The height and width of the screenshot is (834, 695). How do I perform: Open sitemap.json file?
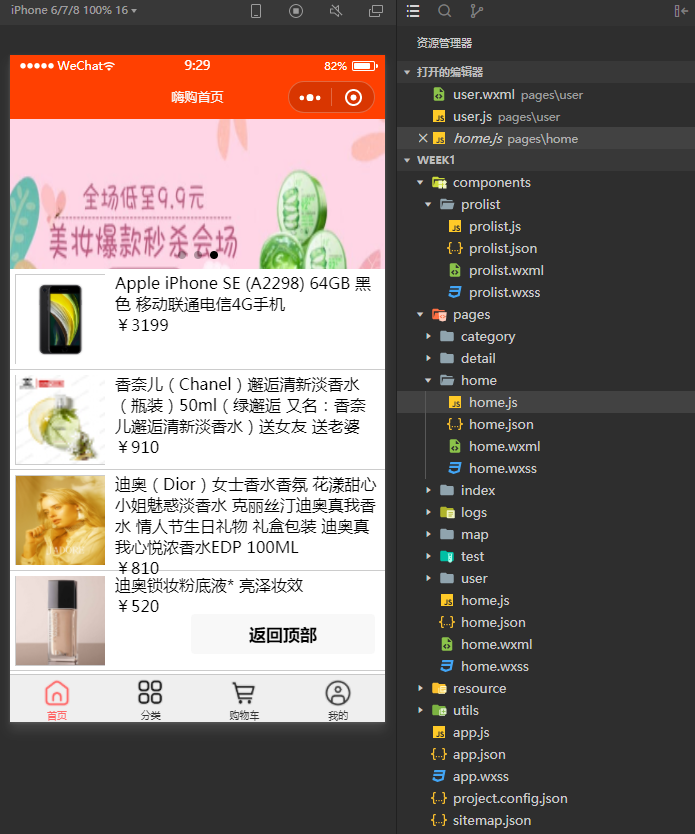point(546,821)
